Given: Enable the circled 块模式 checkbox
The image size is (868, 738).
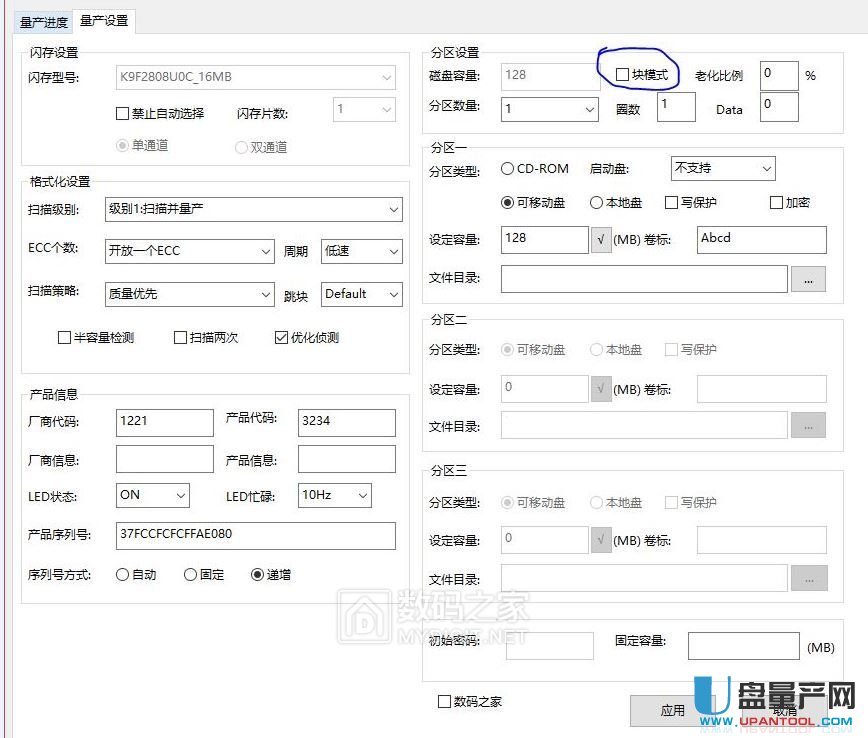Looking at the screenshot, I should click(623, 73).
